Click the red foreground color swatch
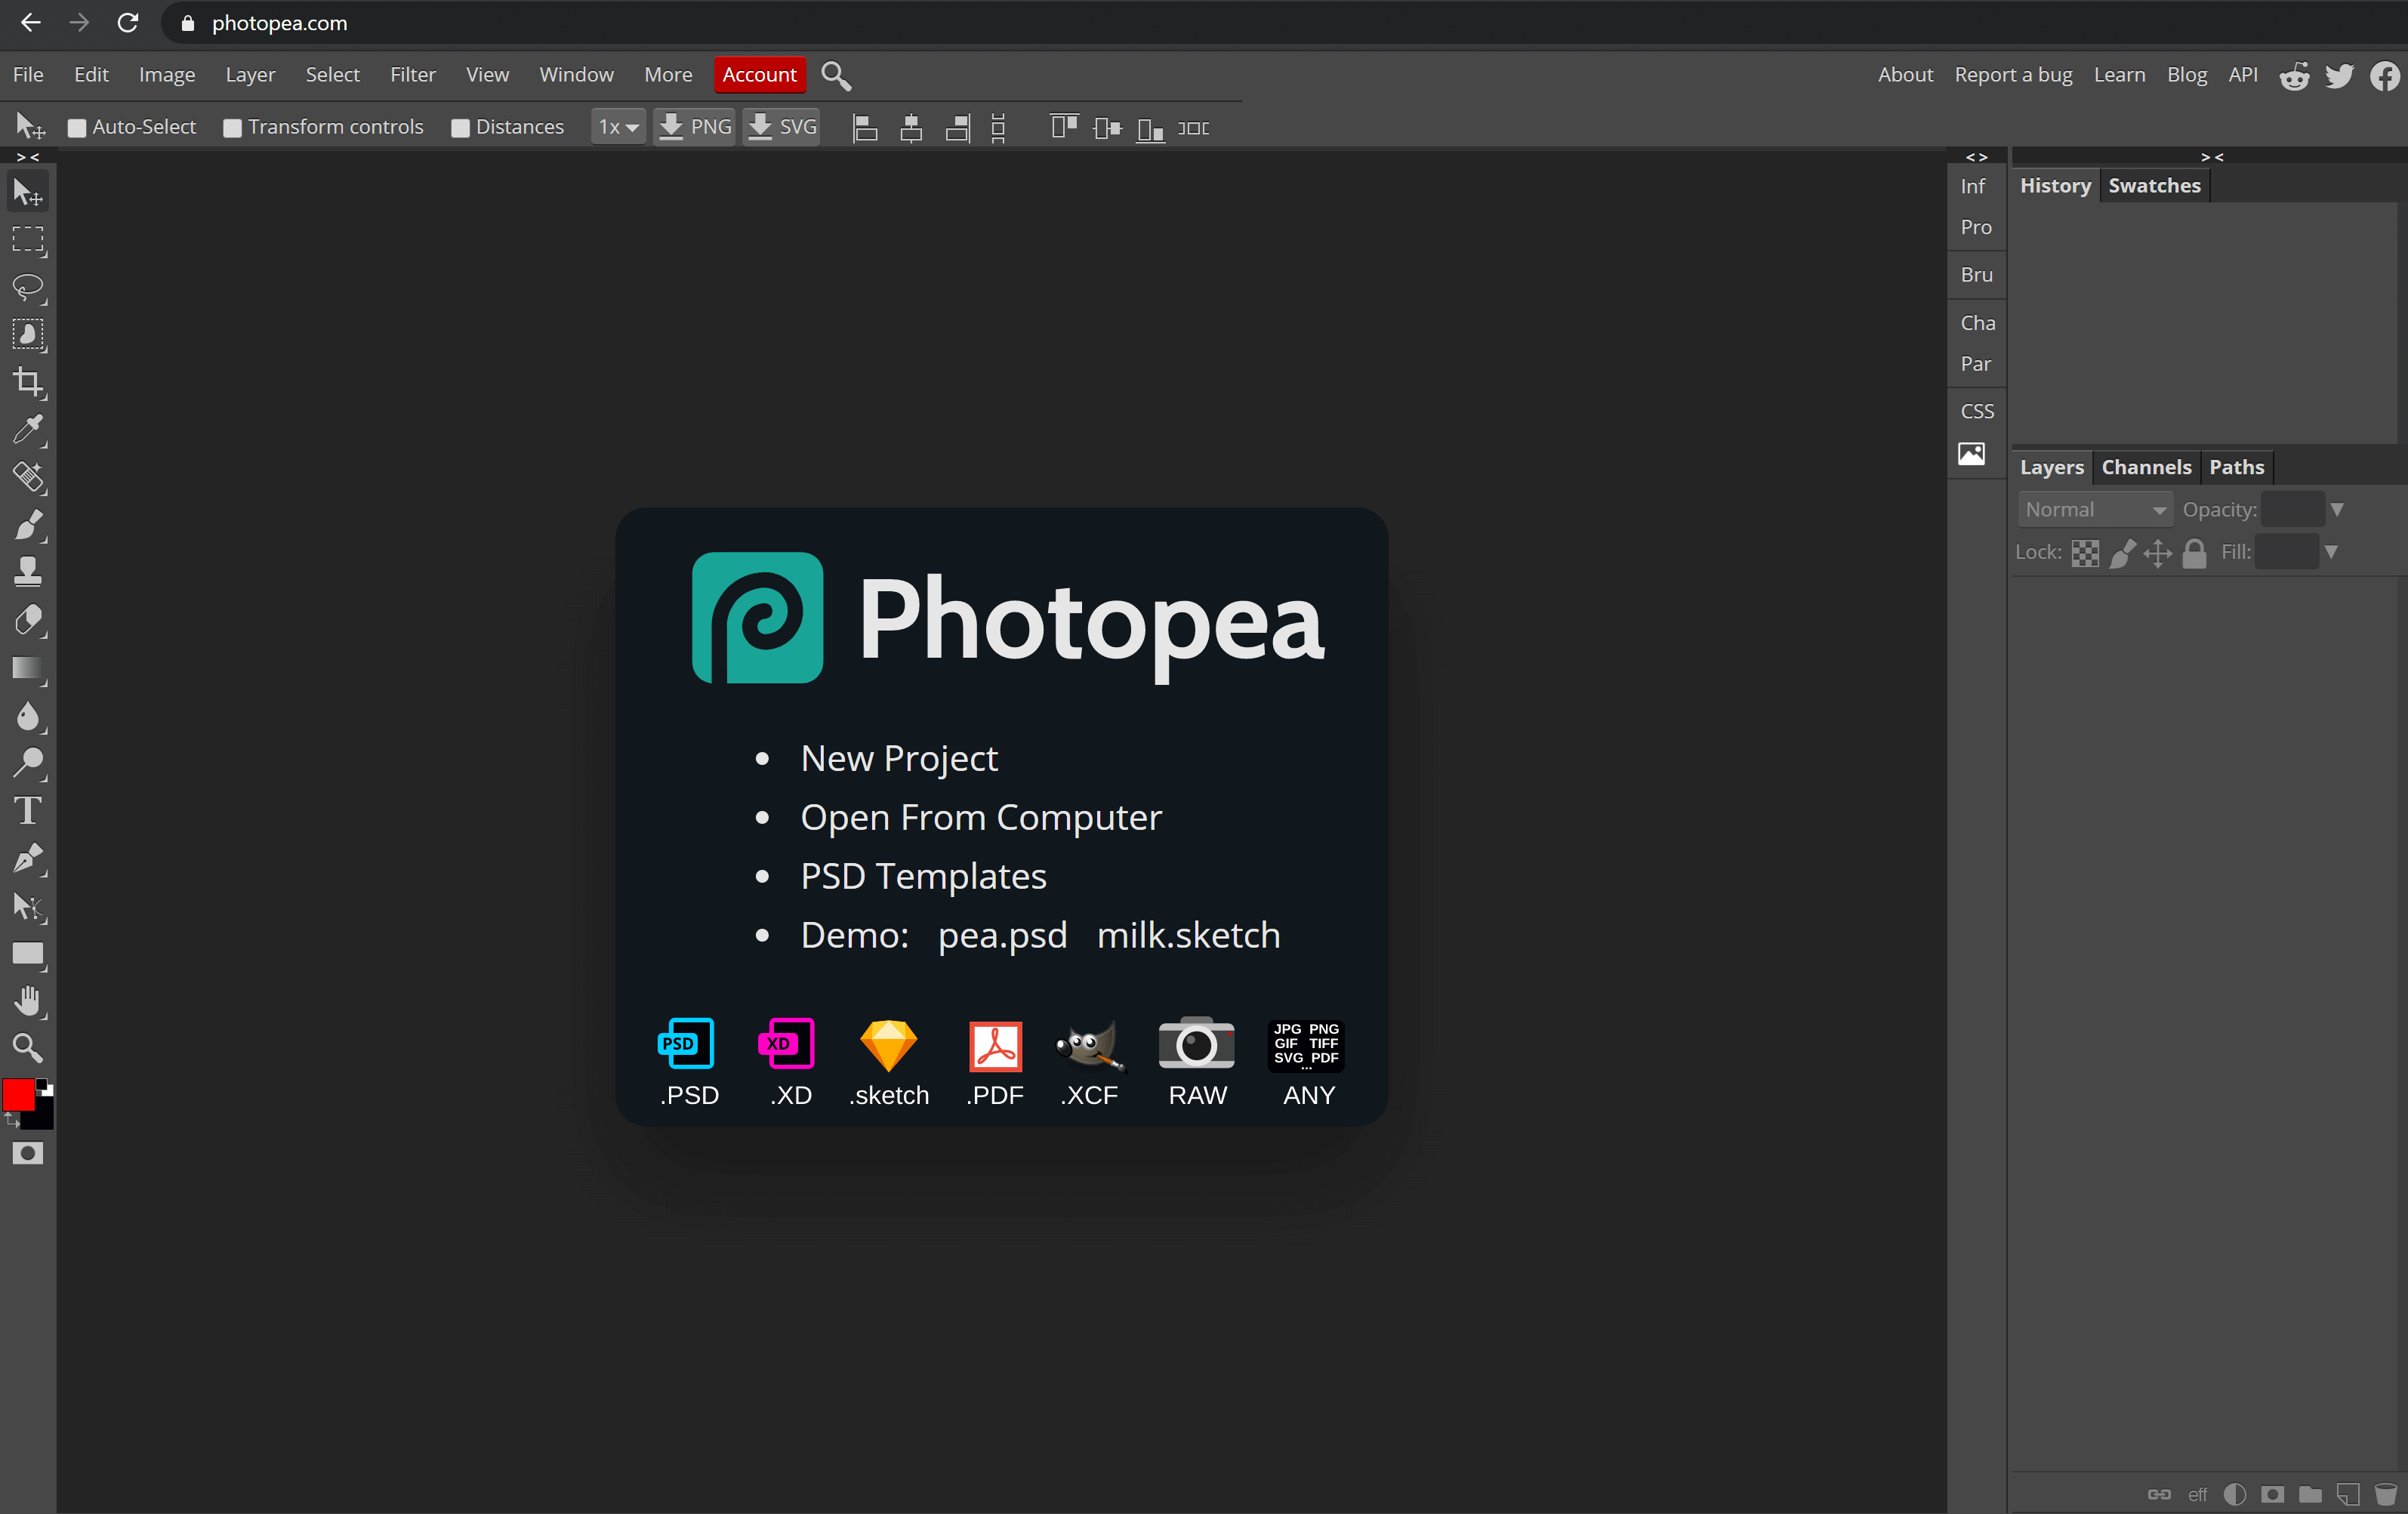Screen dimensions: 2408x1514 tap(18, 1095)
